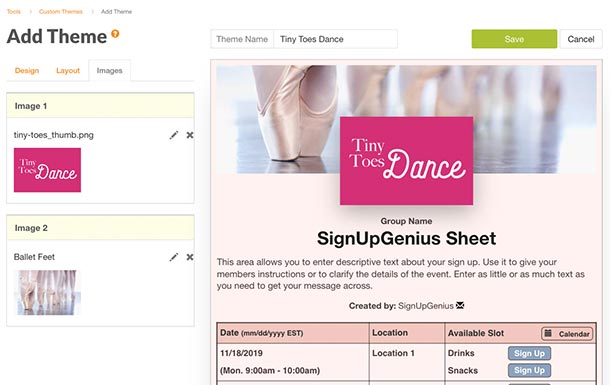Click the calendar icon in Available Slot header
Screen dimensions: 610x385
(x=548, y=333)
